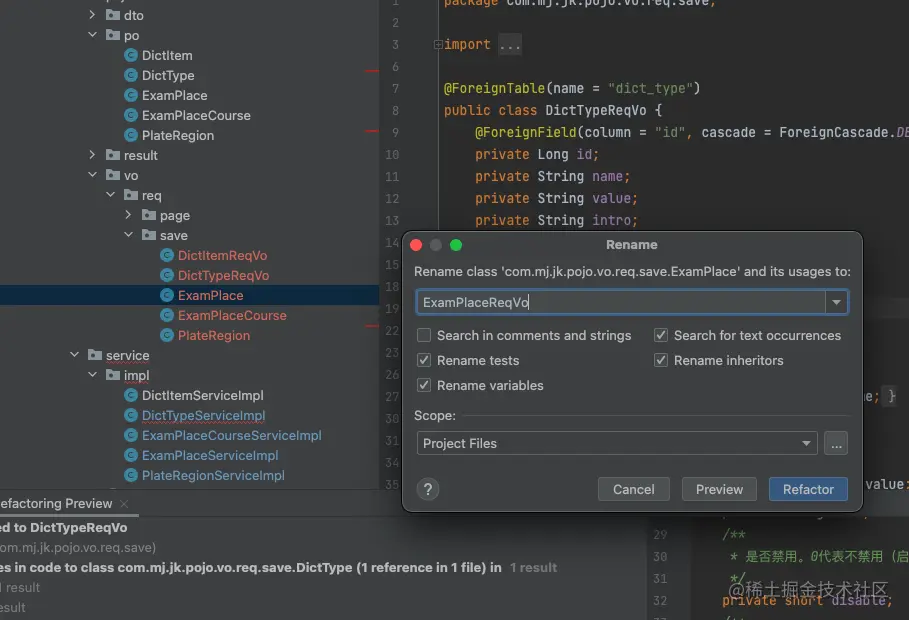Click the DictType class icon under po
Screen dimensions: 909x620
click(x=131, y=75)
